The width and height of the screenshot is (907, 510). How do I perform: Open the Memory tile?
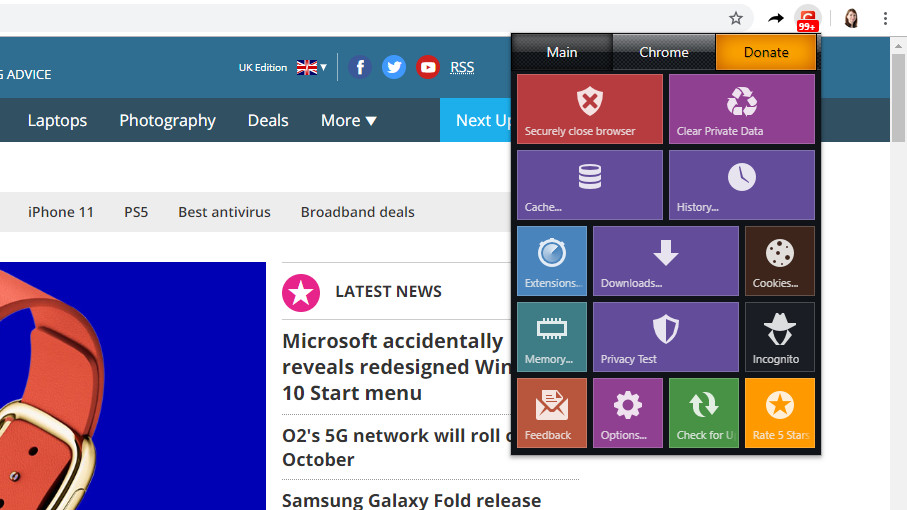552,337
